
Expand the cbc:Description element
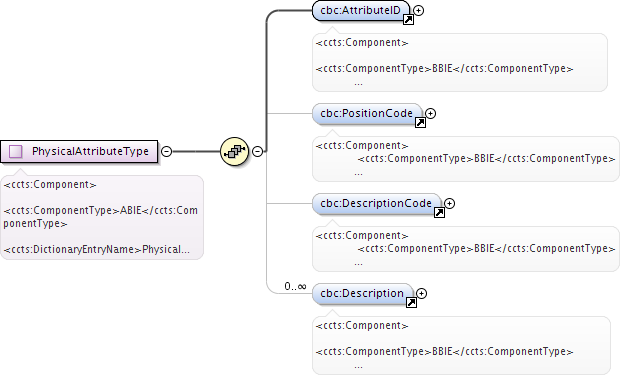(421, 294)
